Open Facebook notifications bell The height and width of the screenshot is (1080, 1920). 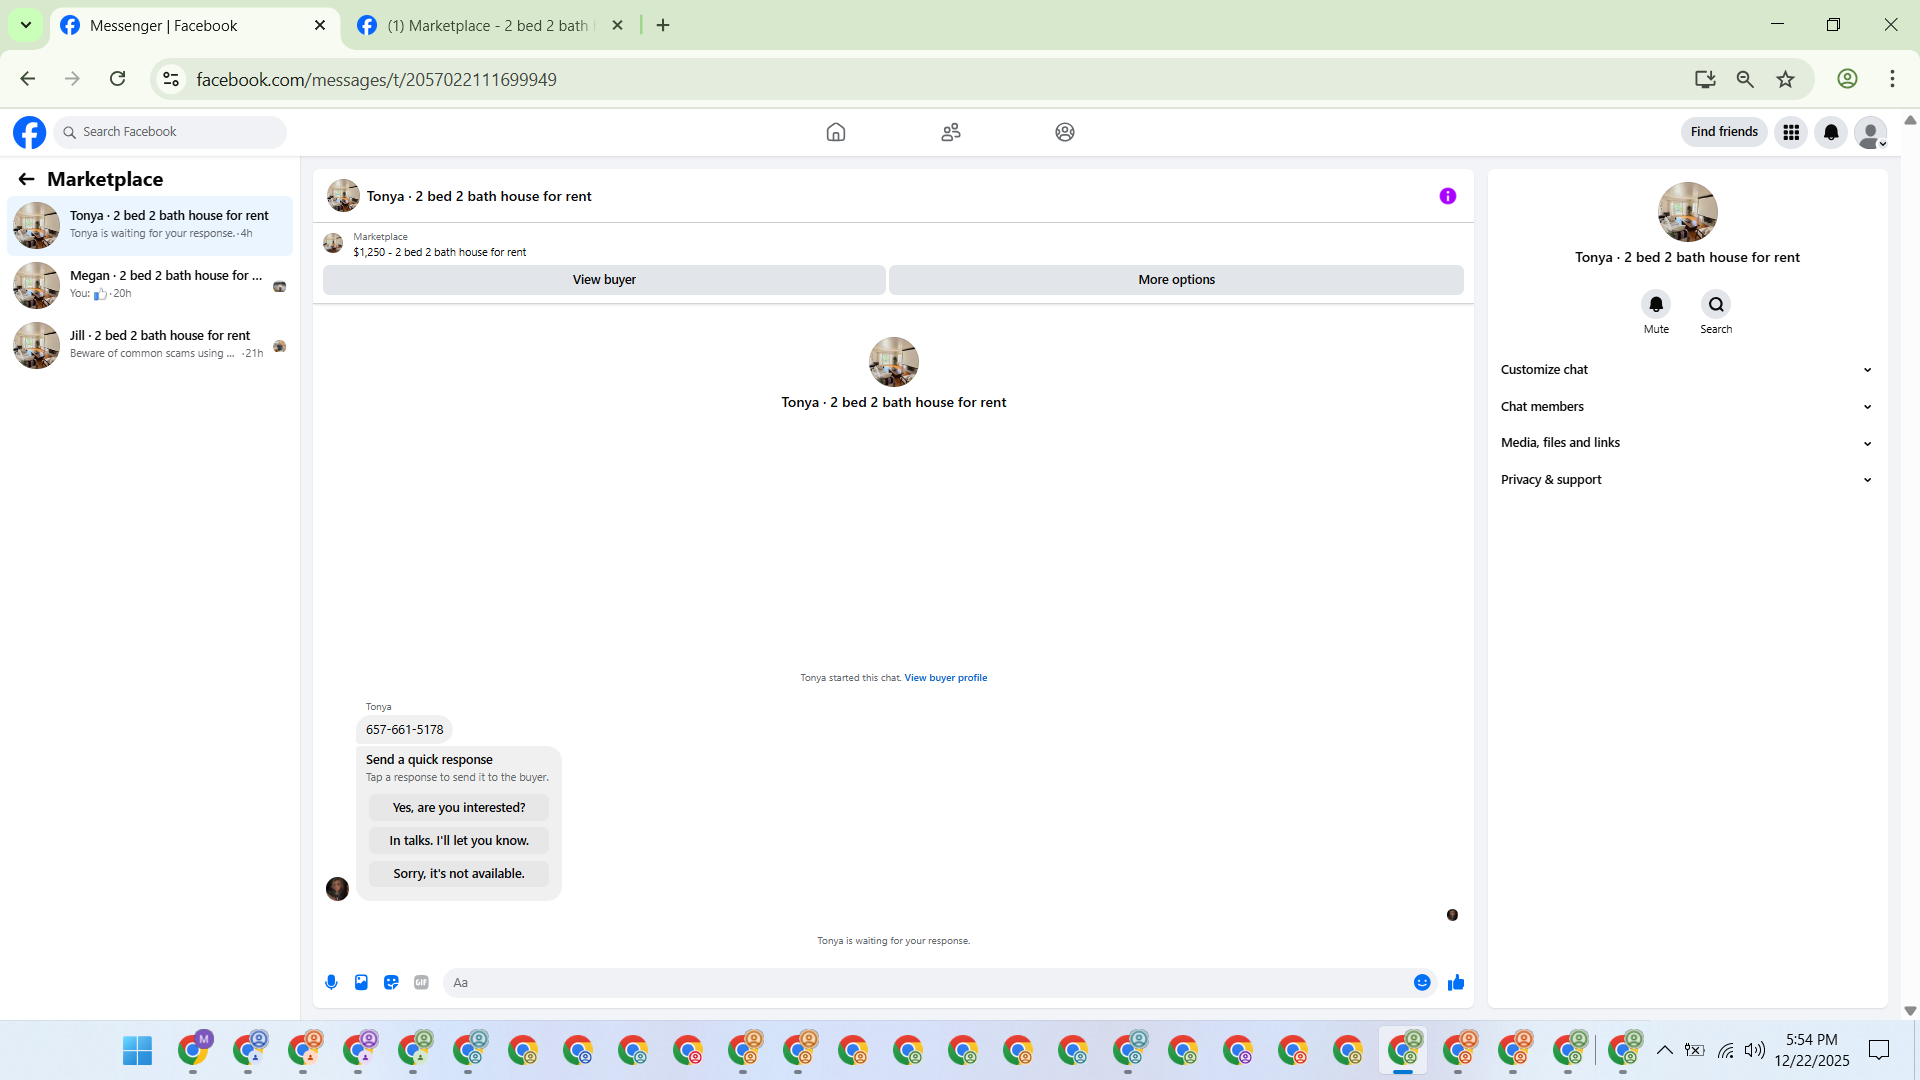click(1831, 132)
